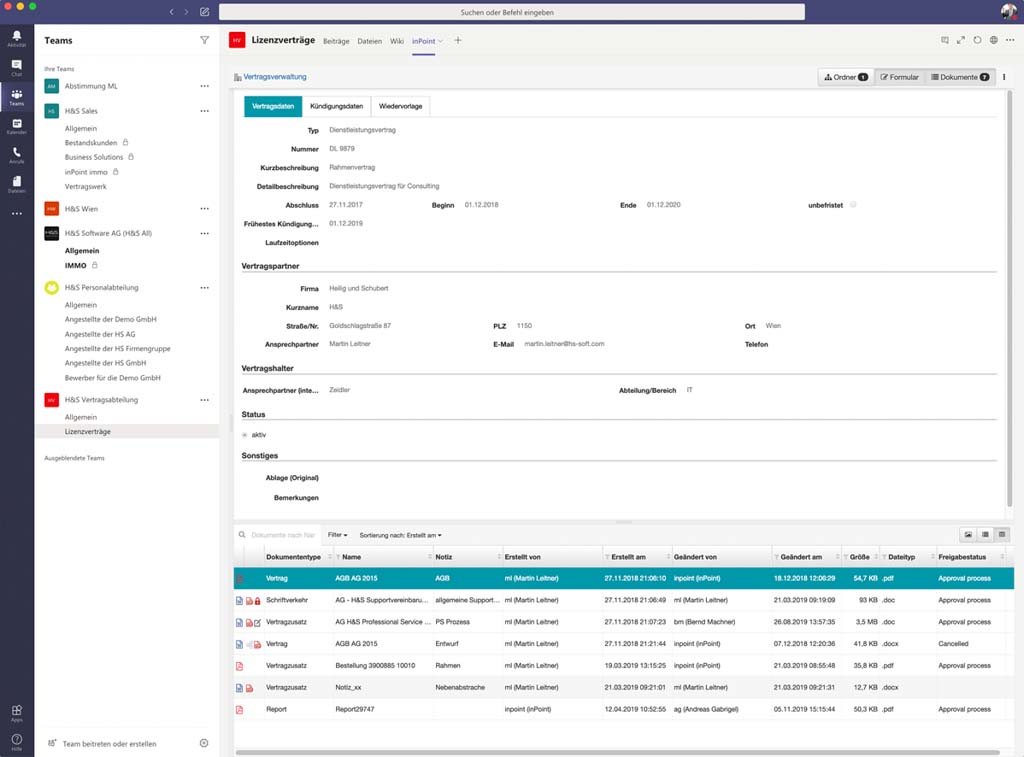Image resolution: width=1024 pixels, height=757 pixels.
Task: Select the Vertragsdaten tab
Action: (x=273, y=106)
